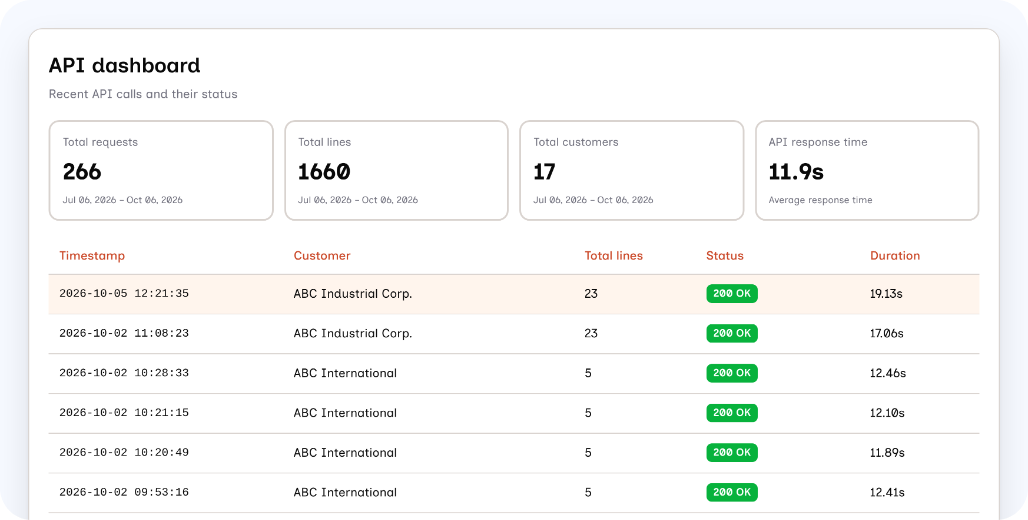Click the Total lines column header
Viewport: 1028px width, 520px height.
click(x=614, y=256)
